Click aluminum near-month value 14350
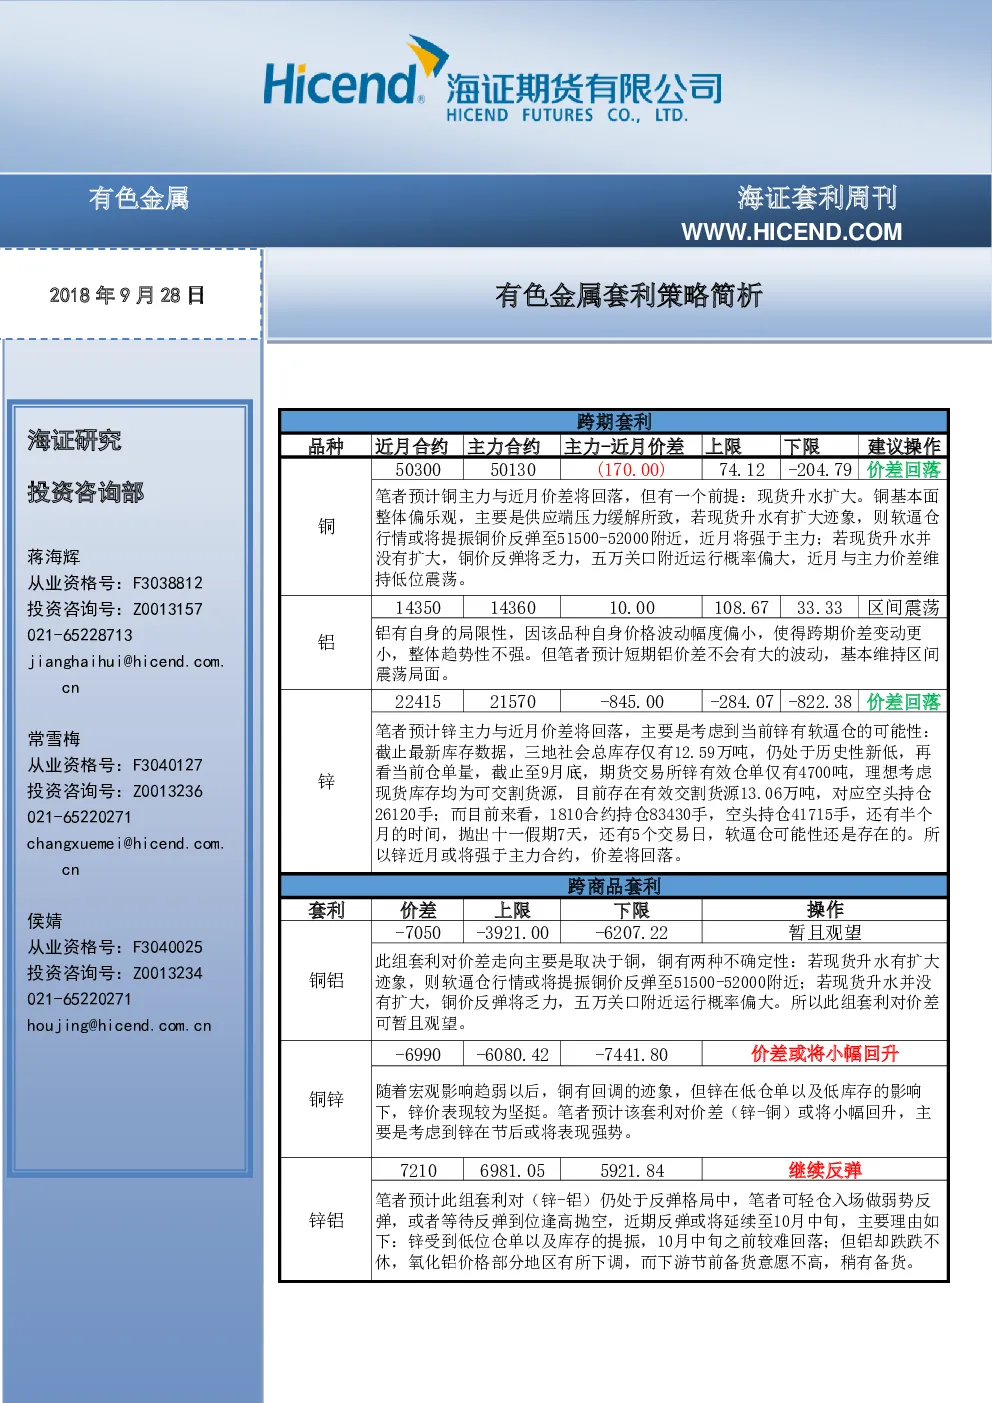This screenshot has width=992, height=1403. pyautogui.click(x=418, y=608)
